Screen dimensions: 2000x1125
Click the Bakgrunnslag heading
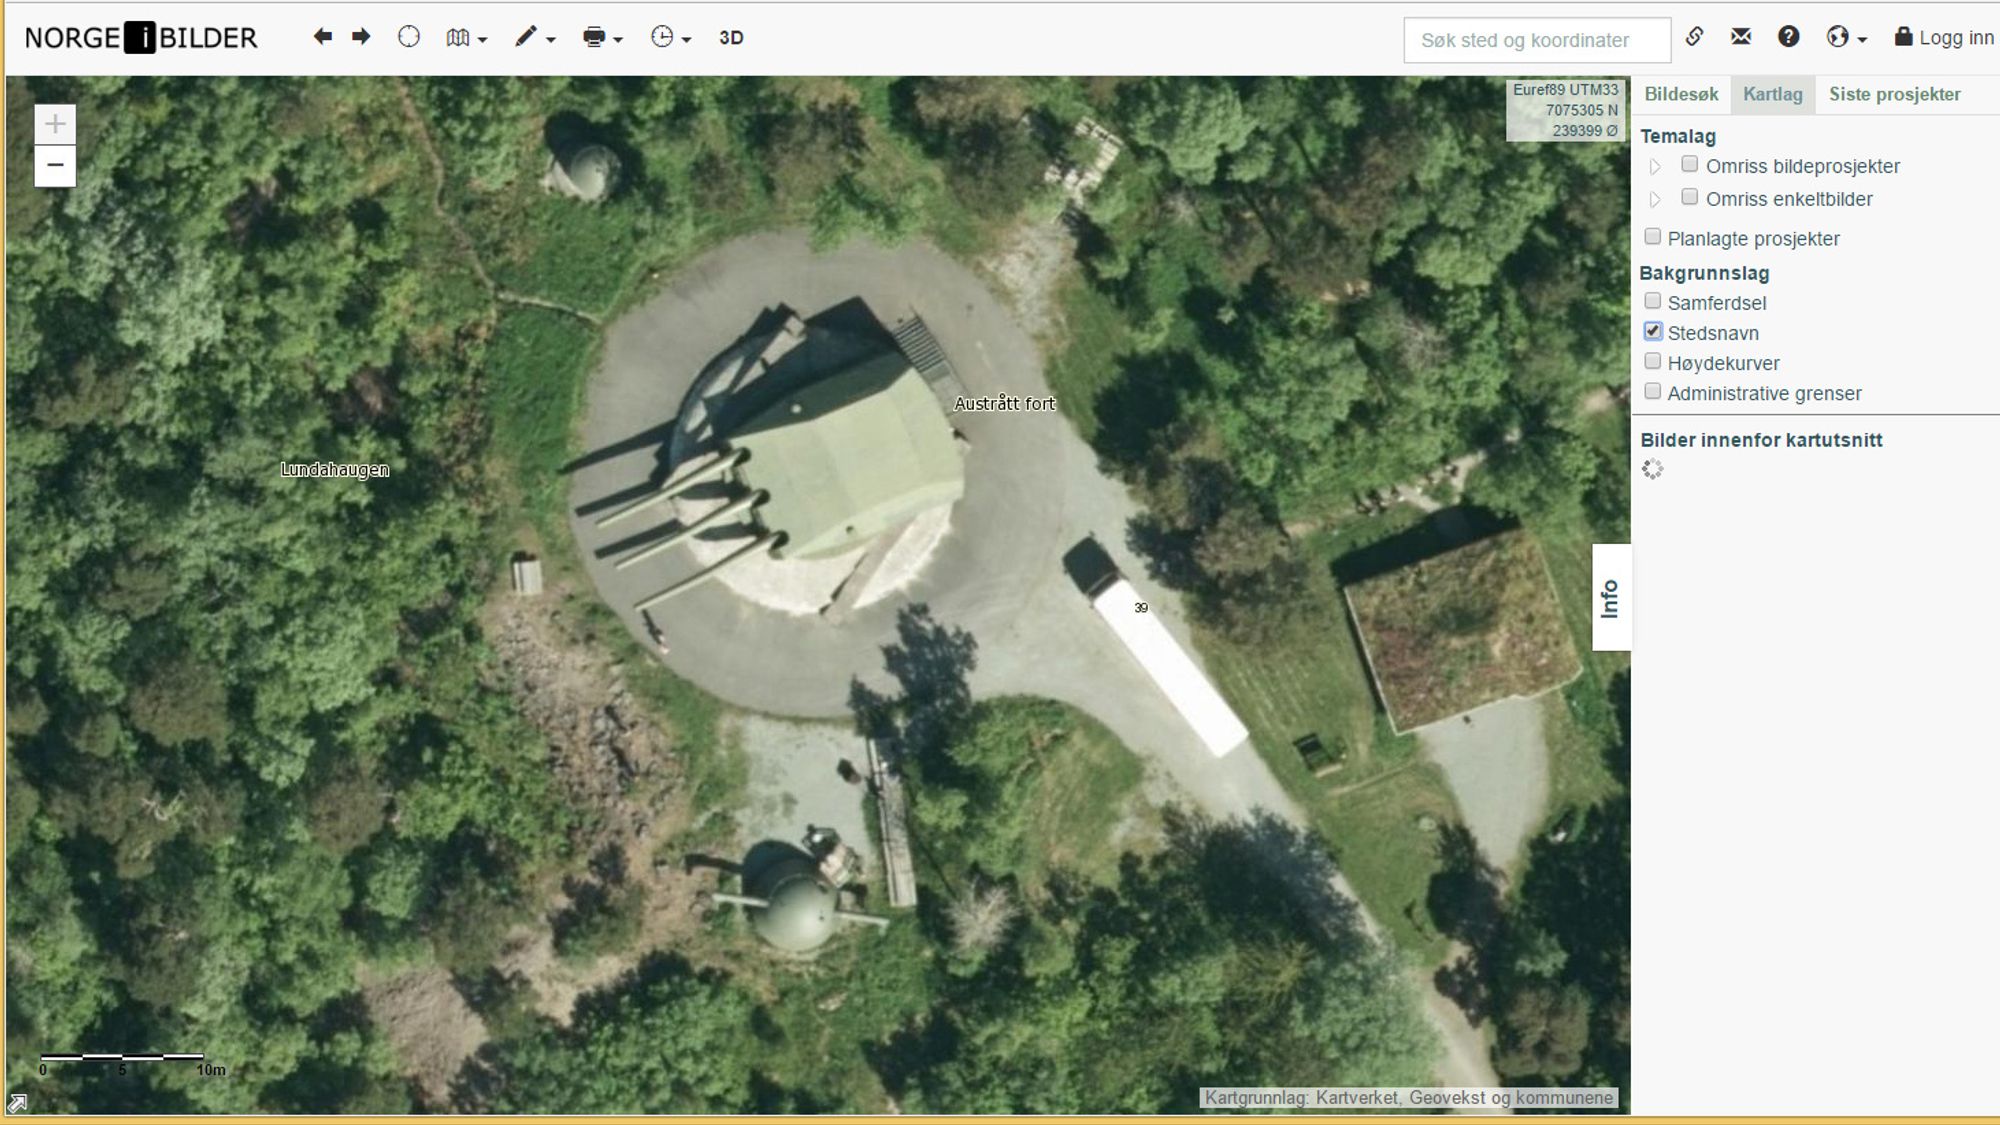coord(1704,273)
